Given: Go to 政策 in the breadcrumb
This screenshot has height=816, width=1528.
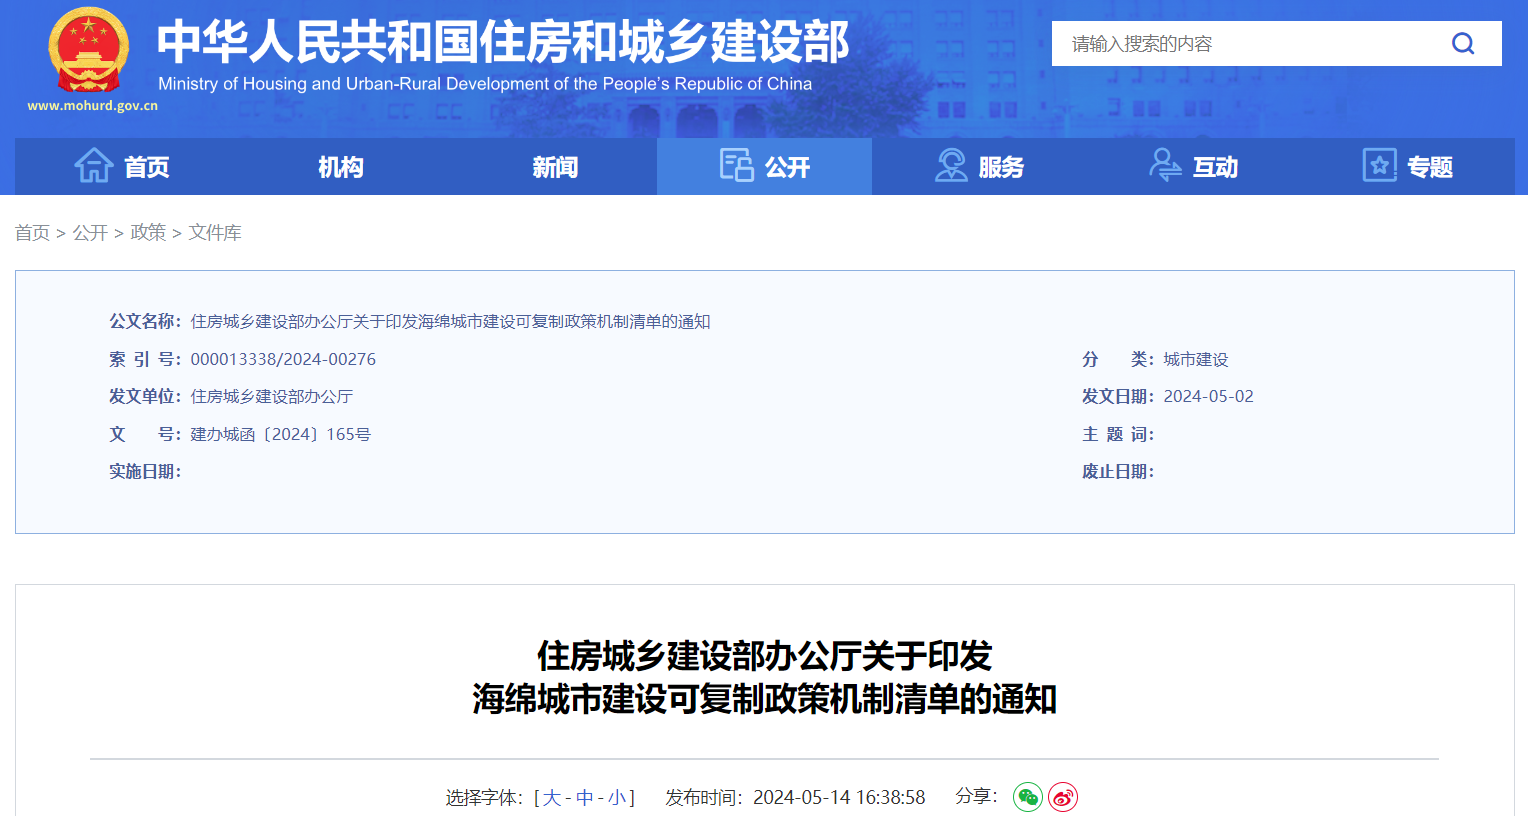Looking at the screenshot, I should 148,233.
